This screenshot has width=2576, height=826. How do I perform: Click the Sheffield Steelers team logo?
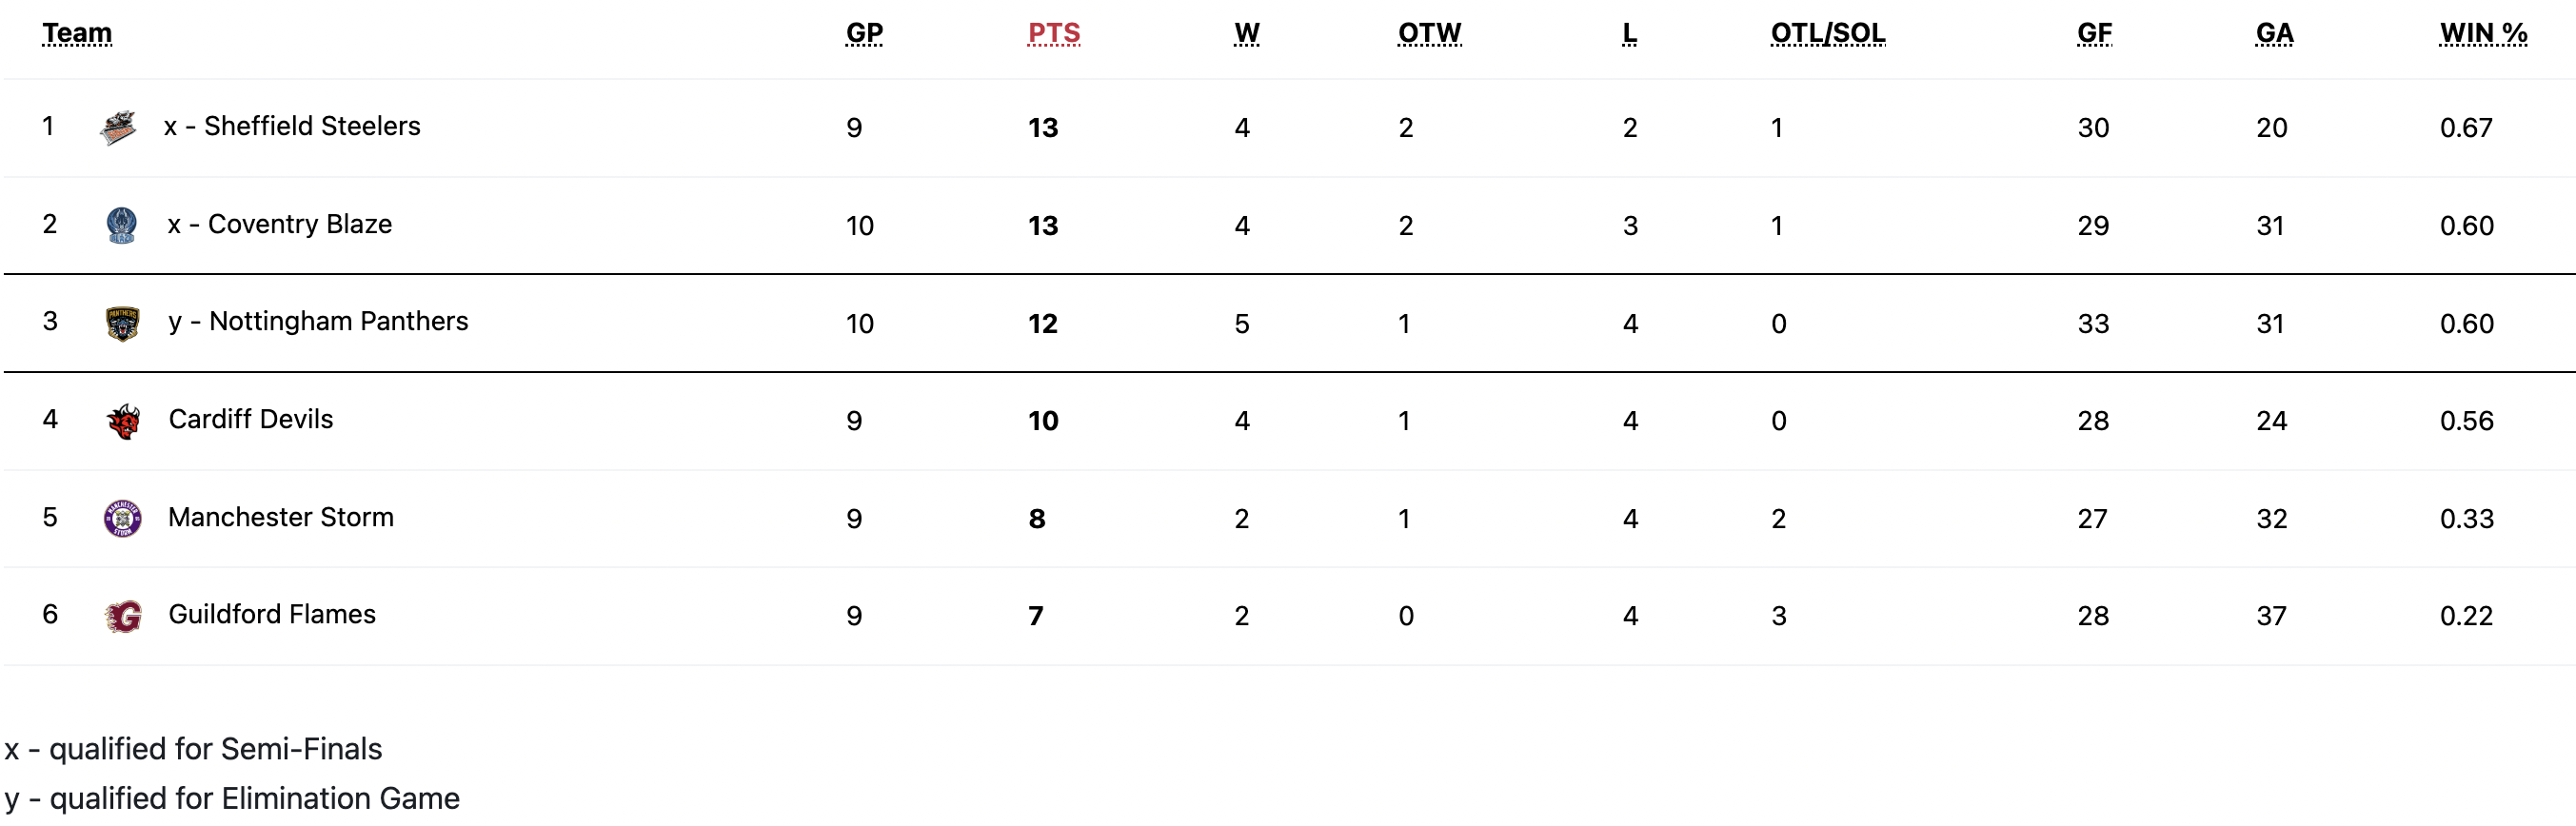(x=118, y=127)
